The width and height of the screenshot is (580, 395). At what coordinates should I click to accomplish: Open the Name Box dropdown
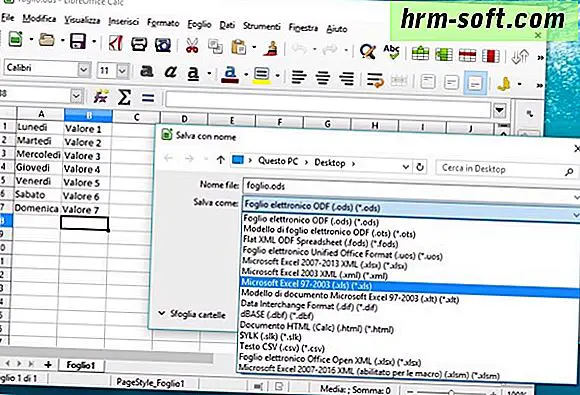tap(76, 96)
